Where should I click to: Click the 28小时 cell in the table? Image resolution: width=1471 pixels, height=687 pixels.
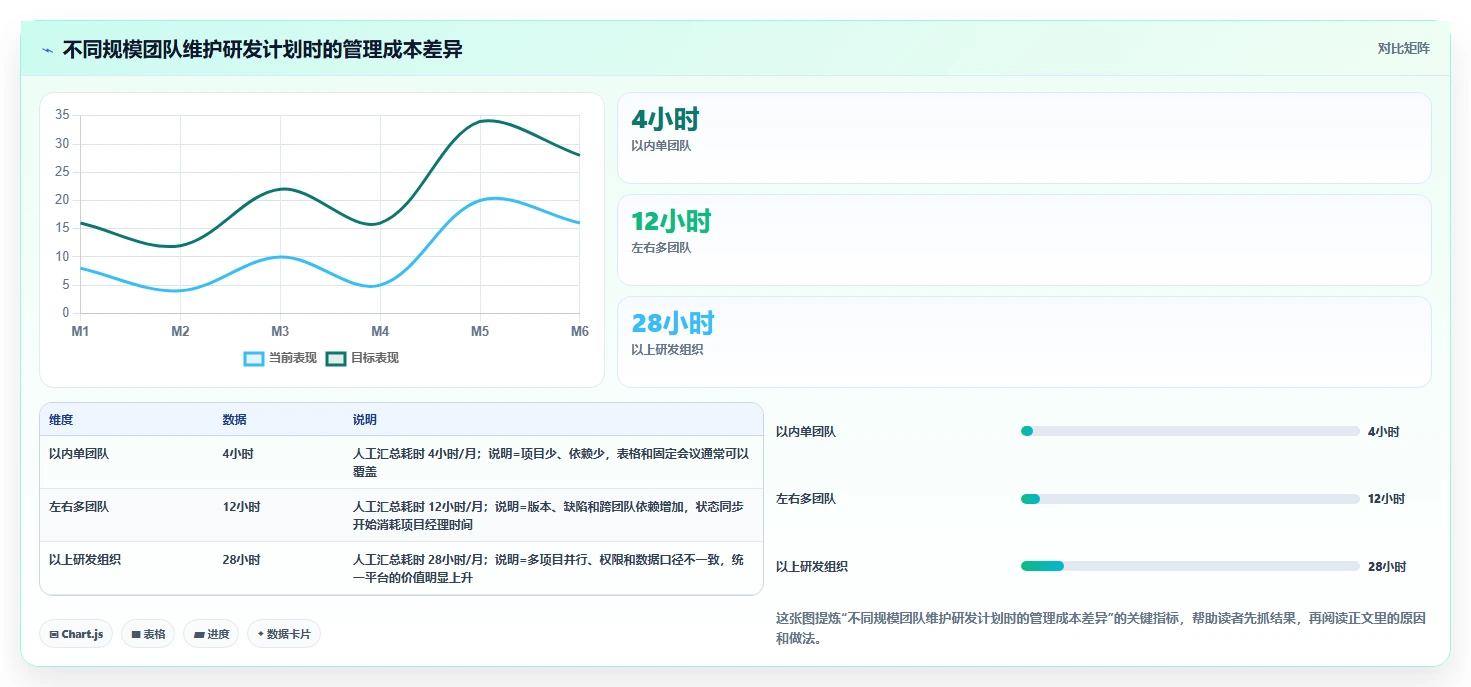tap(241, 560)
